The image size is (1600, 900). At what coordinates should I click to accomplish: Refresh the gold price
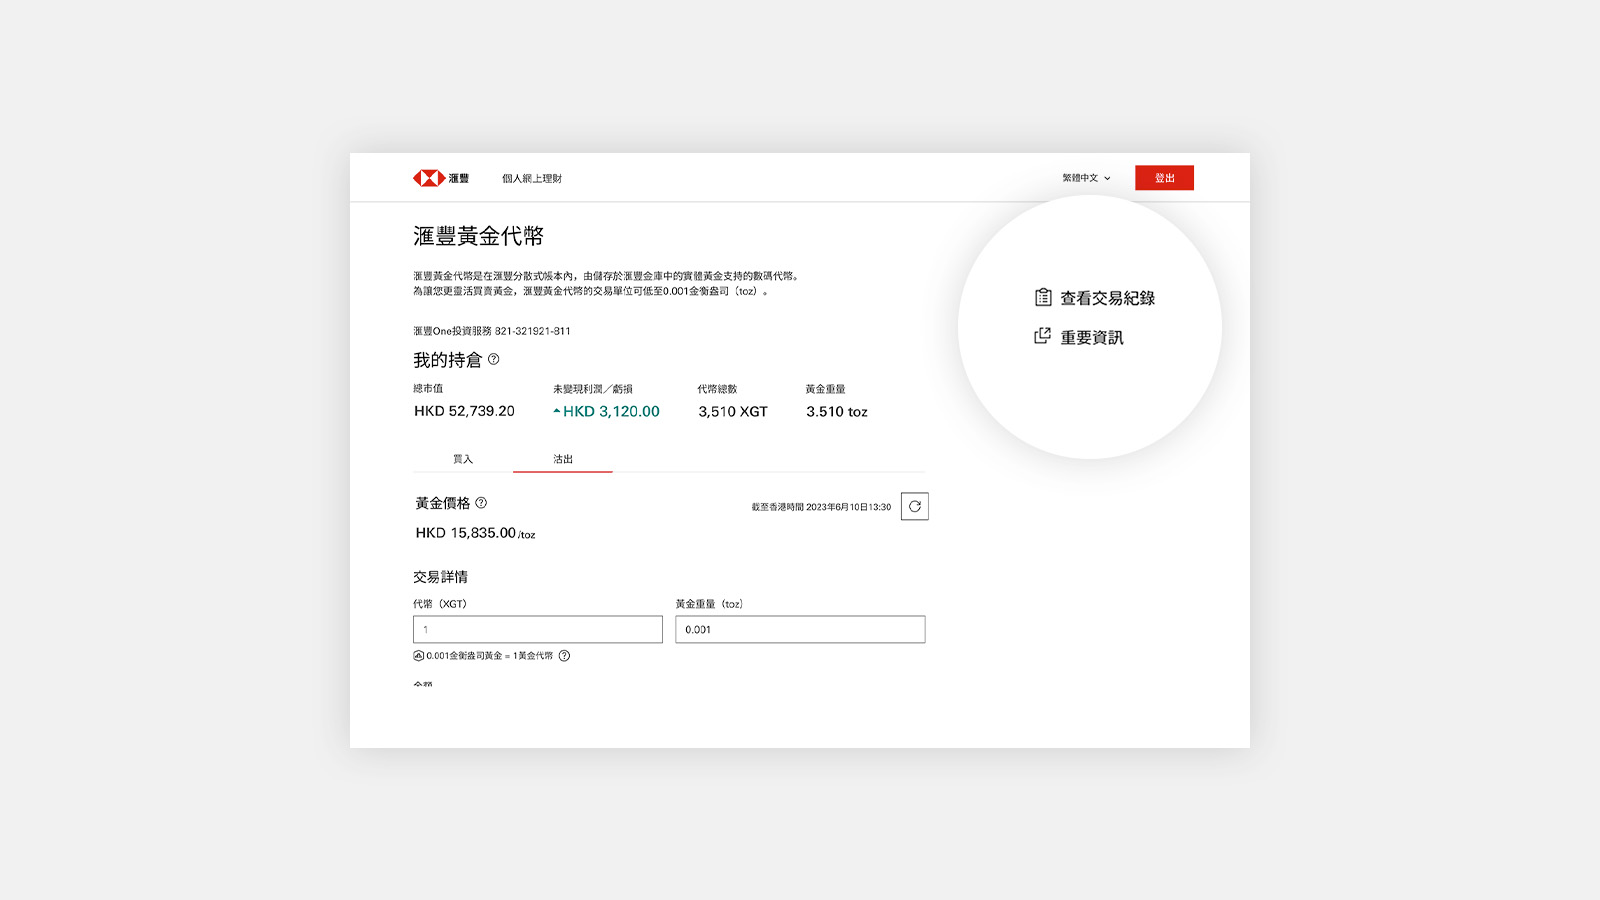pyautogui.click(x=914, y=506)
